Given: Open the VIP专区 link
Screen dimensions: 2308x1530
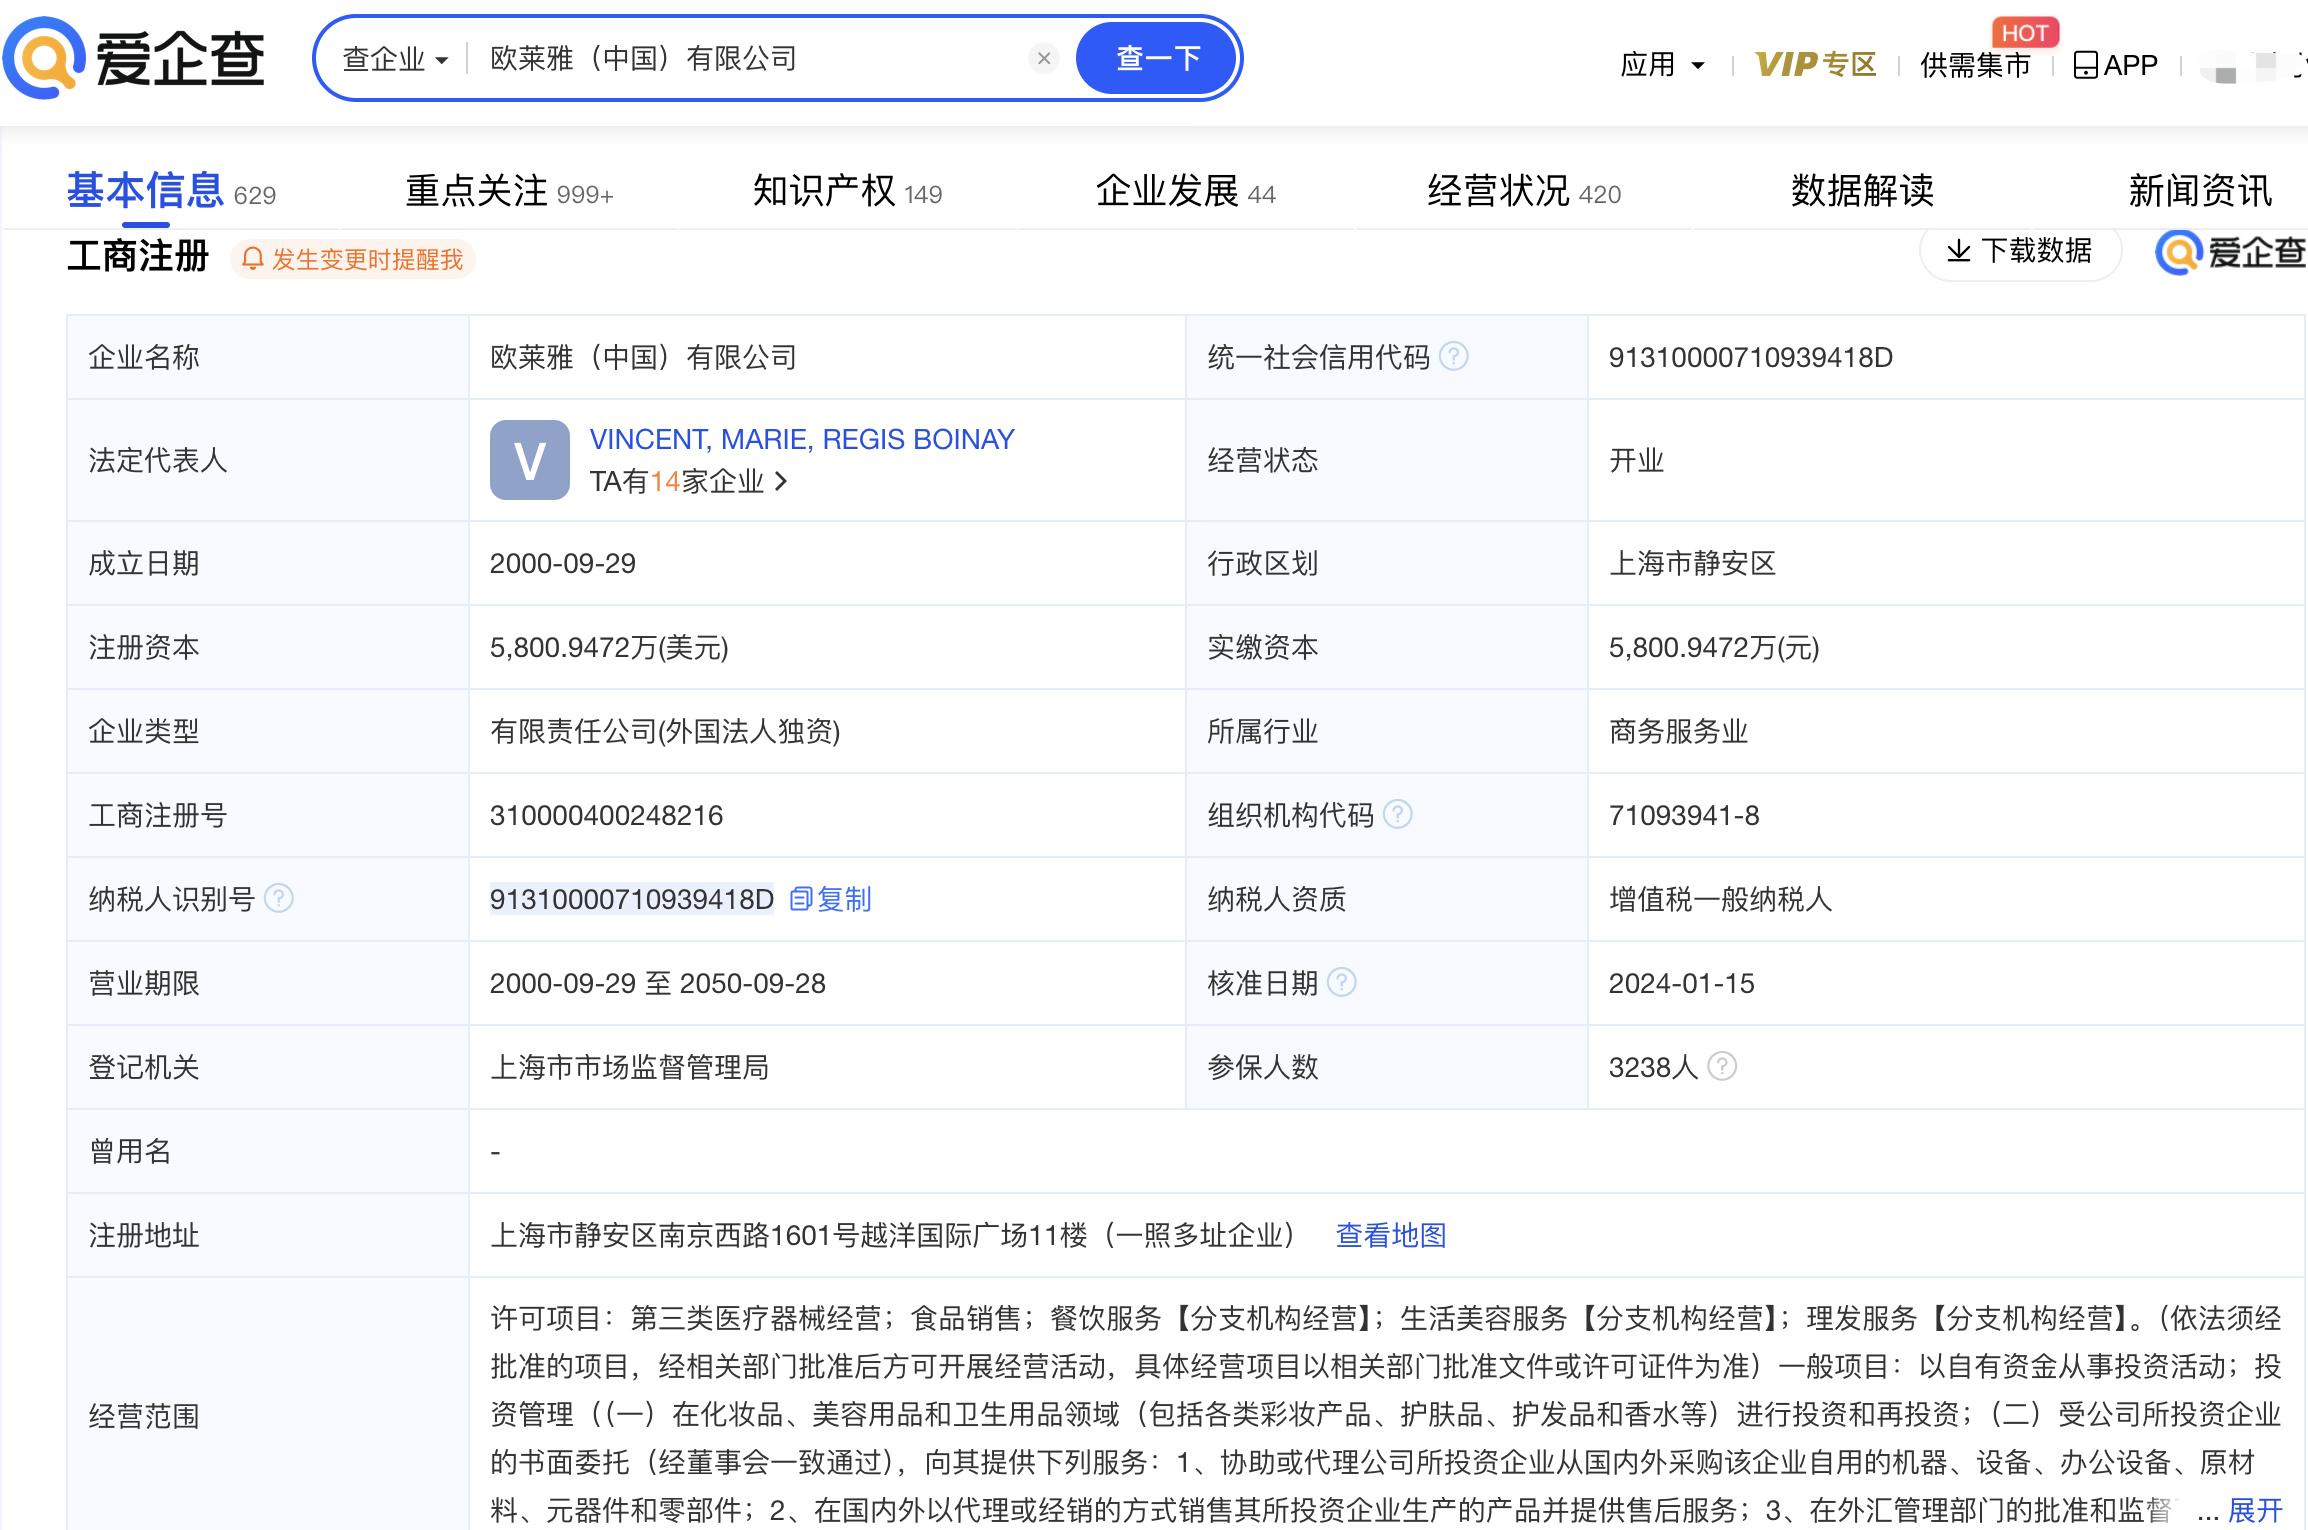Looking at the screenshot, I should tap(1815, 65).
